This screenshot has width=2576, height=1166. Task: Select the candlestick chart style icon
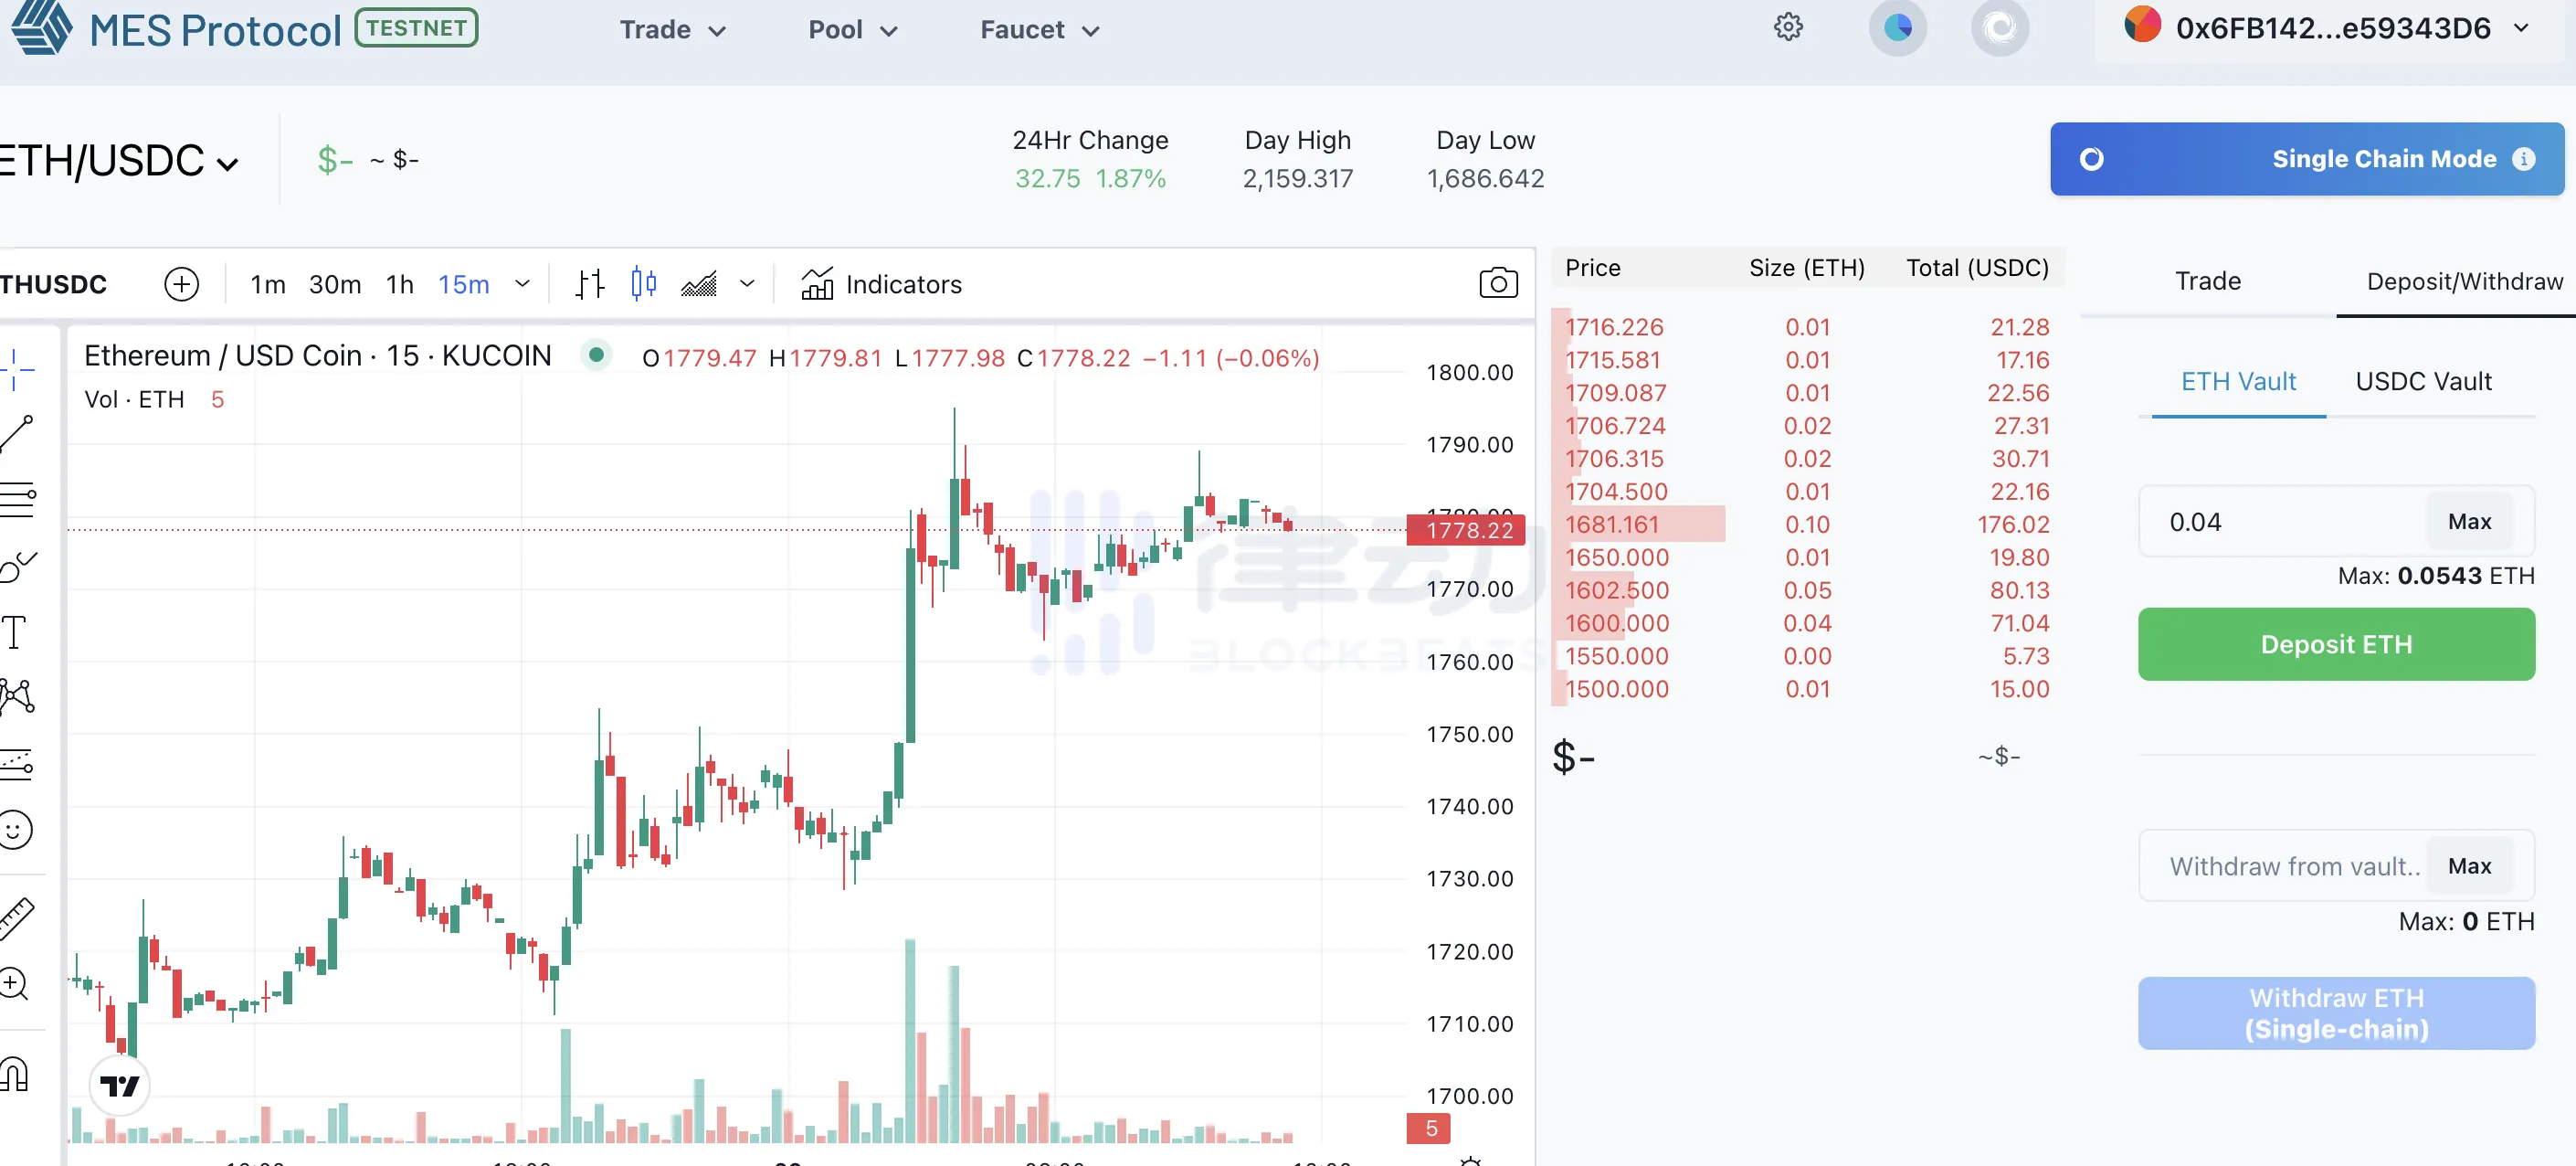point(644,284)
